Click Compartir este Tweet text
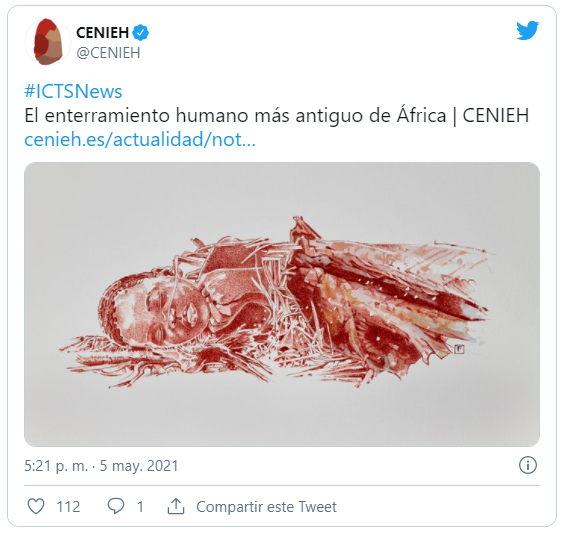Image resolution: width=562 pixels, height=533 pixels. (266, 507)
